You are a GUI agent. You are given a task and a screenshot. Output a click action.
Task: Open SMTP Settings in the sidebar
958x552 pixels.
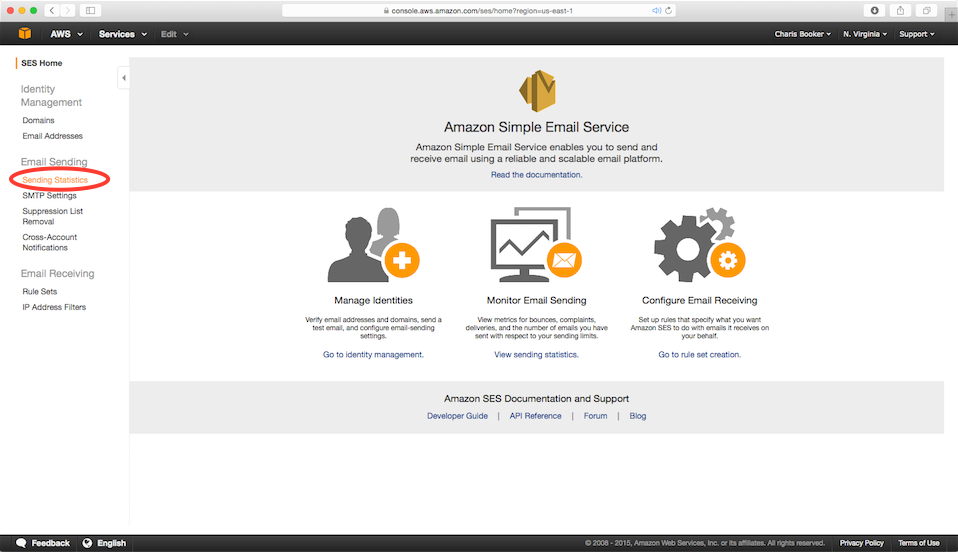[x=49, y=196]
